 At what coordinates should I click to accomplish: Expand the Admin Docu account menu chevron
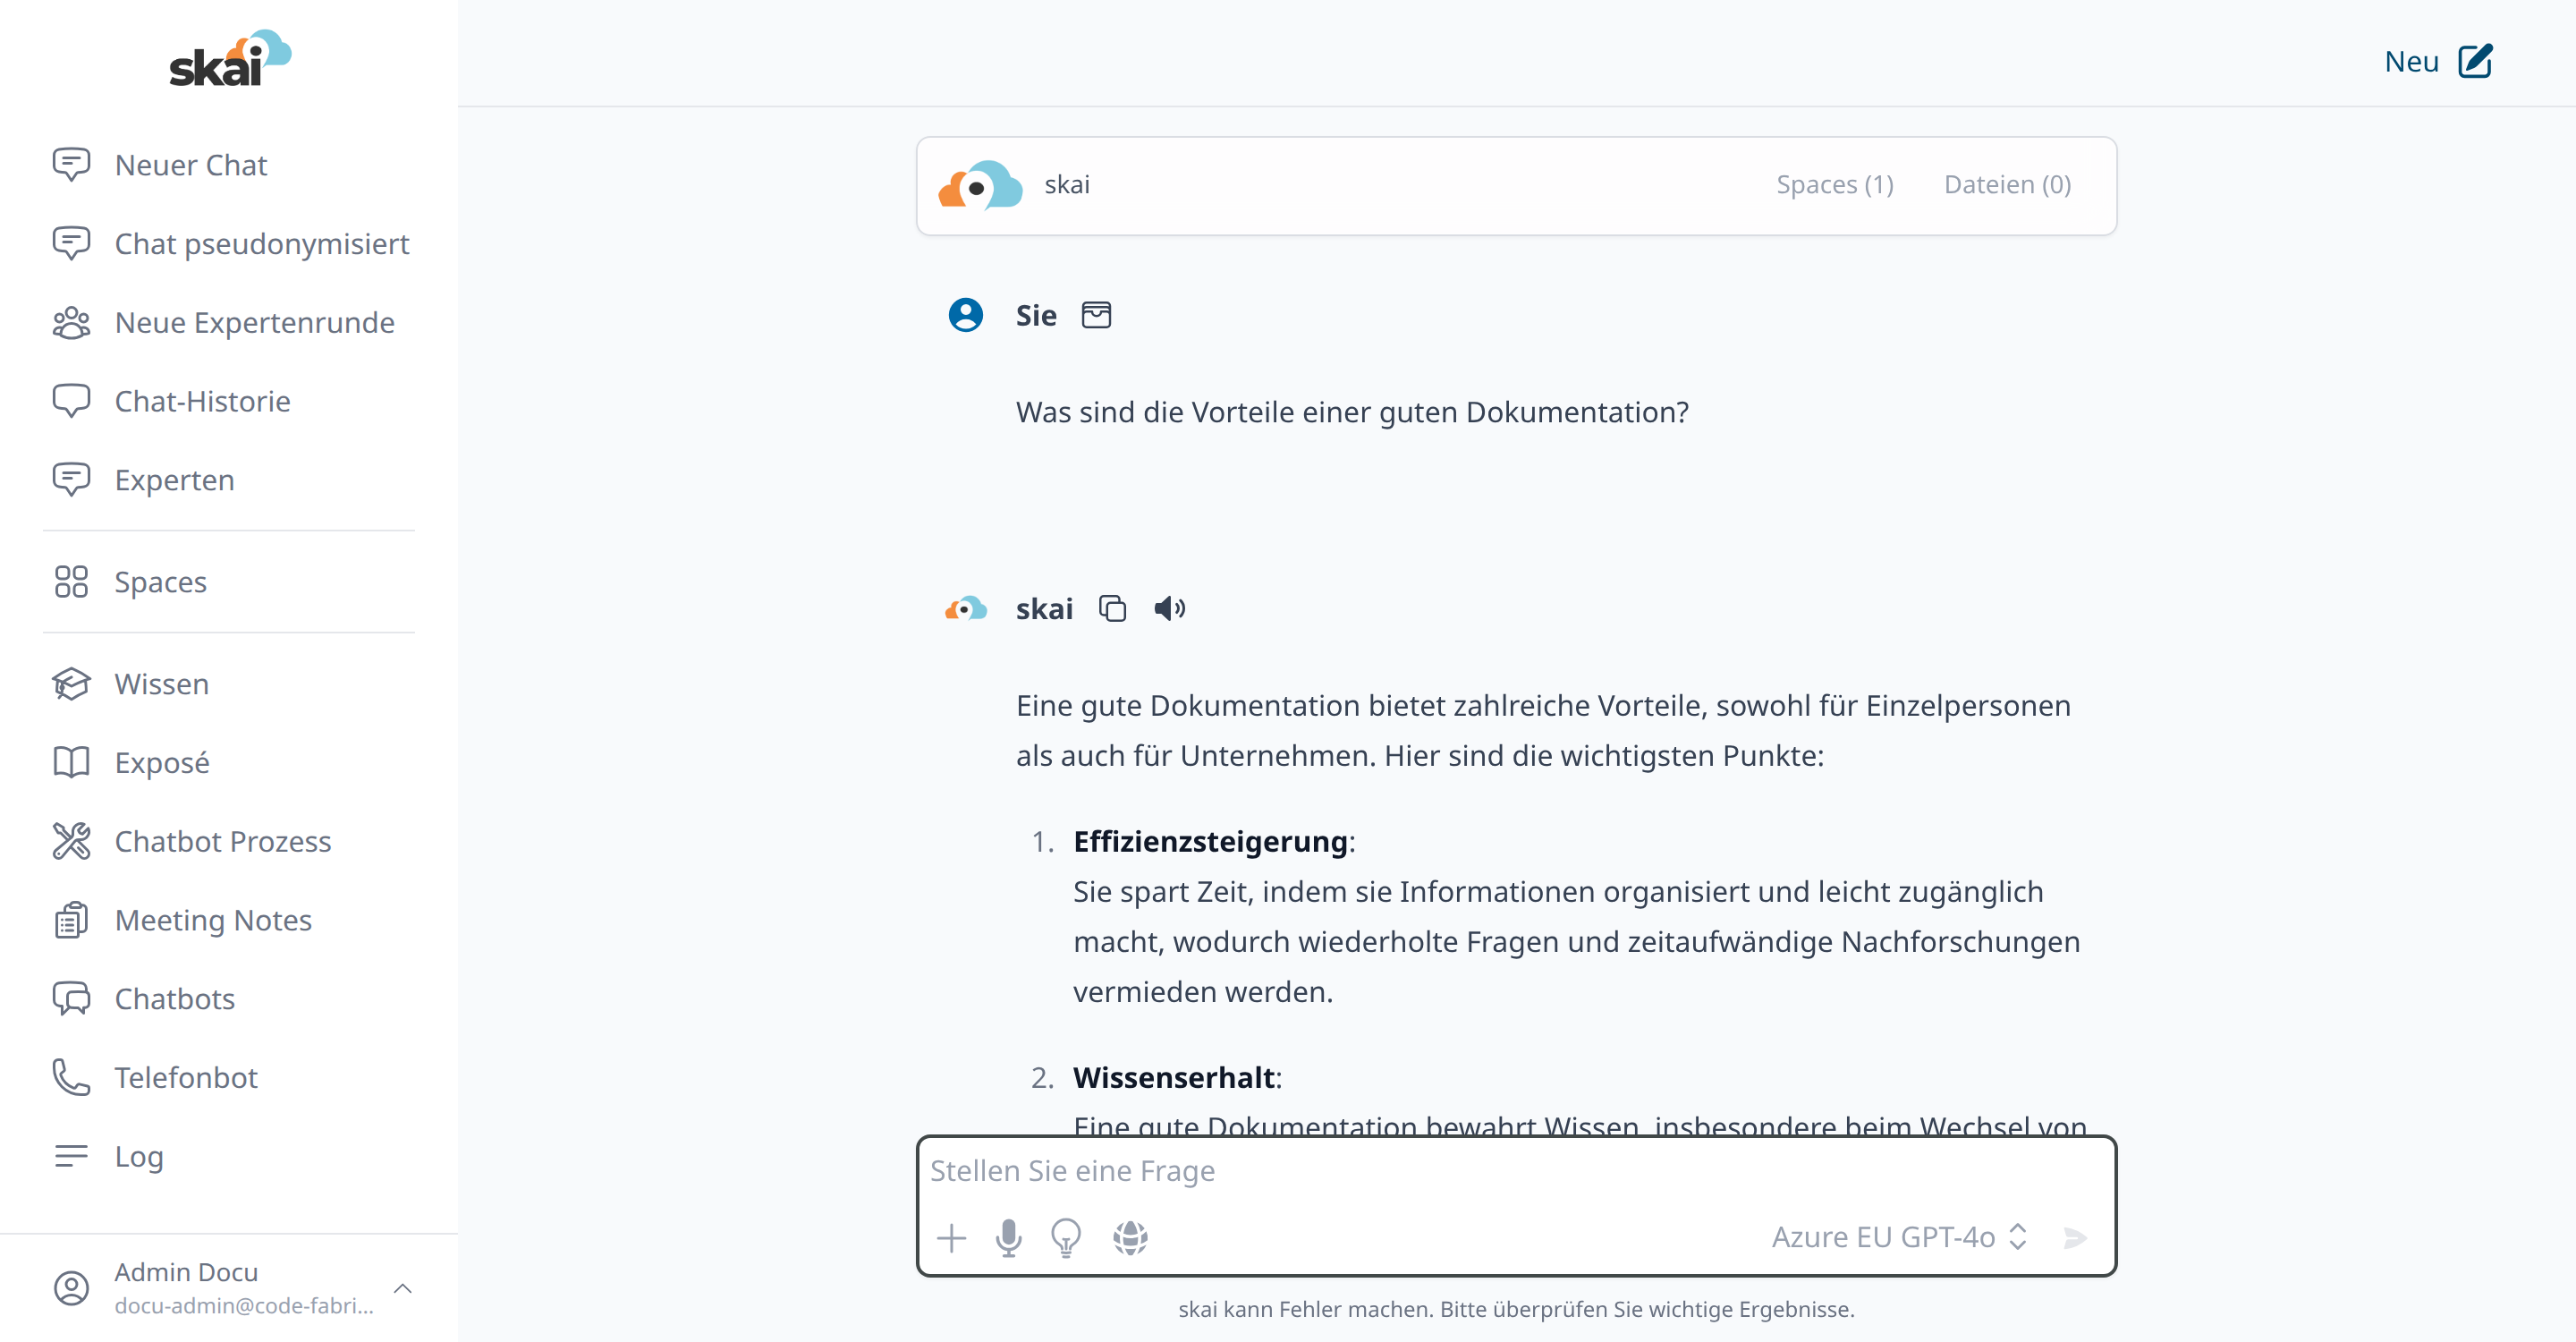(x=403, y=1288)
